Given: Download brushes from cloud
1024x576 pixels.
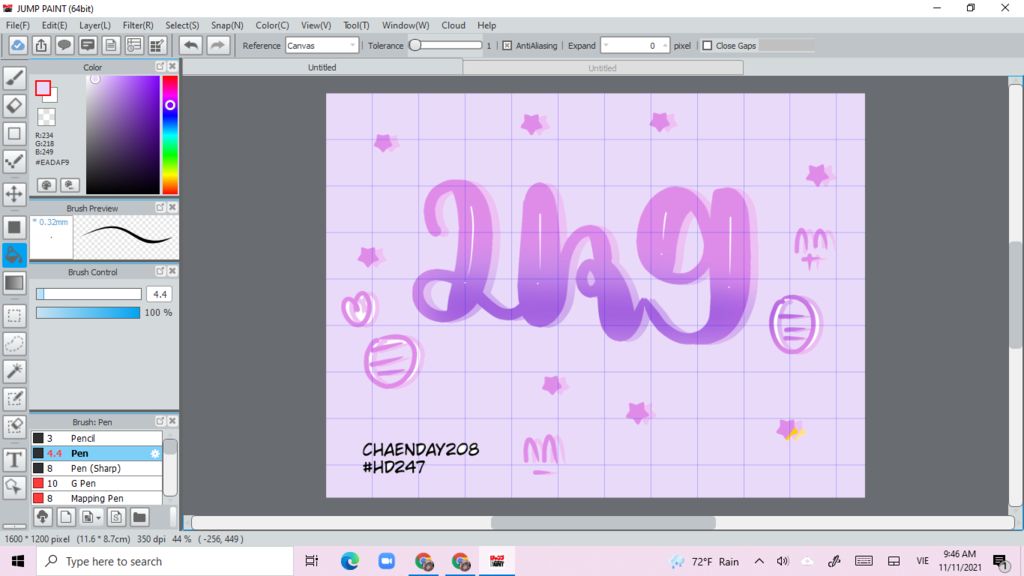Looking at the screenshot, I should pyautogui.click(x=42, y=517).
